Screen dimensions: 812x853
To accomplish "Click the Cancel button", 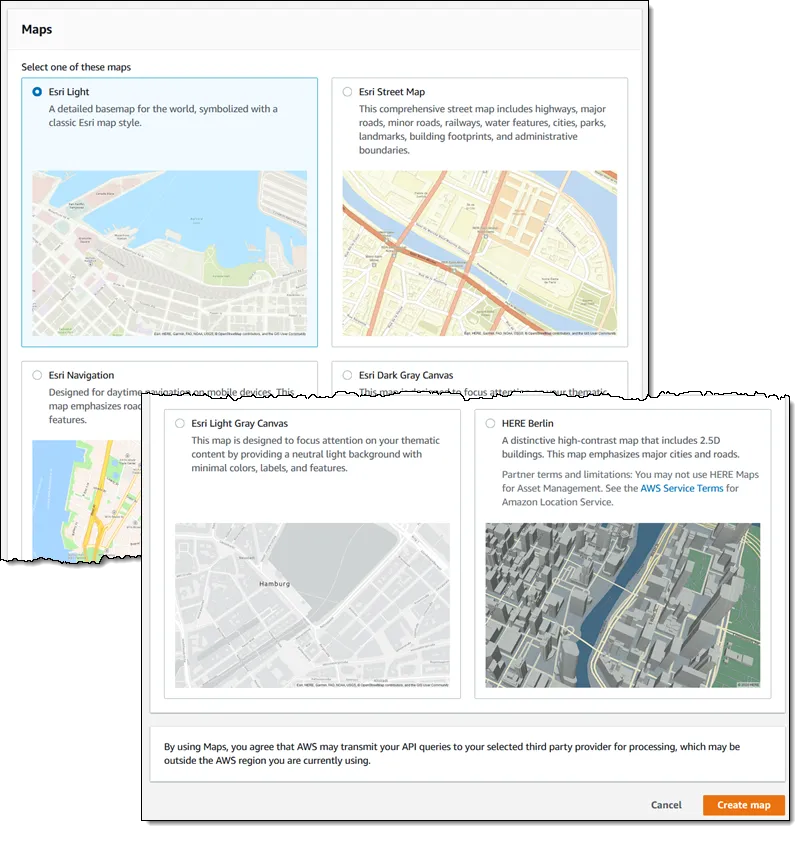I will coord(666,805).
